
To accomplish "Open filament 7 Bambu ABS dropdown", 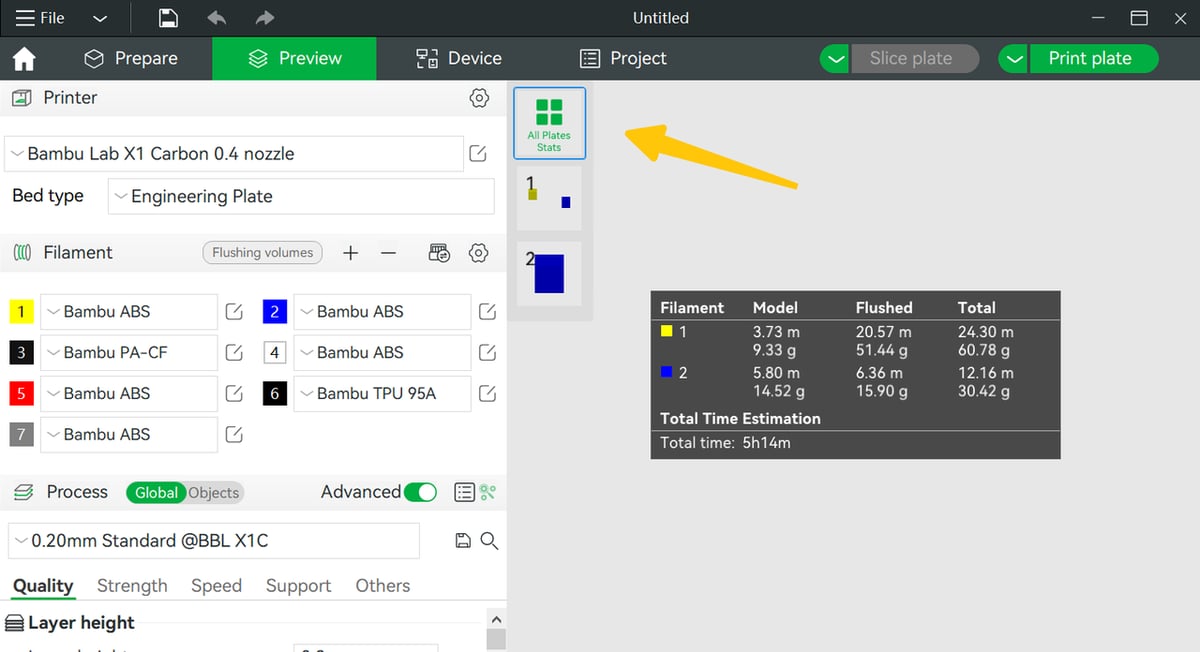I will pyautogui.click(x=129, y=435).
